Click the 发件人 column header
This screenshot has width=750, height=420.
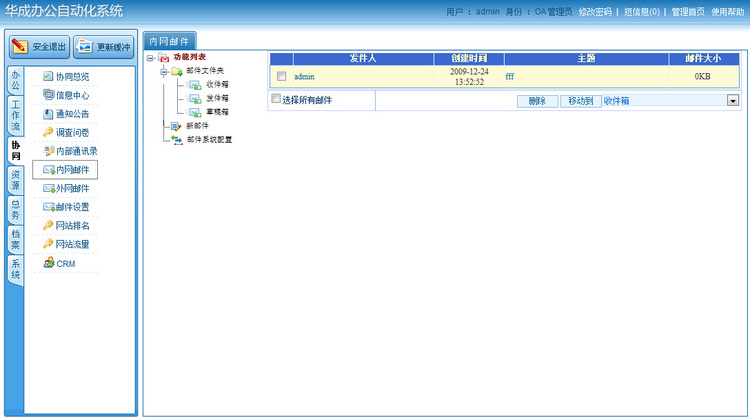[x=363, y=58]
